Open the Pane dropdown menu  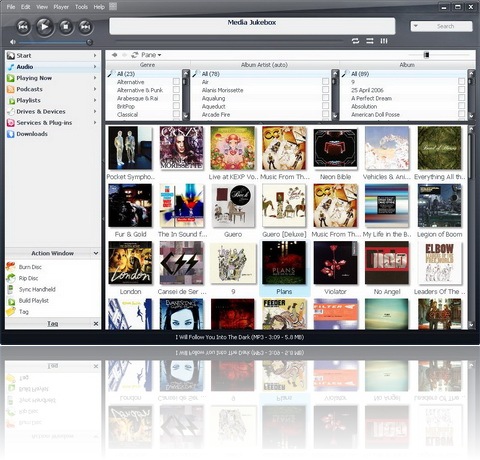151,55
